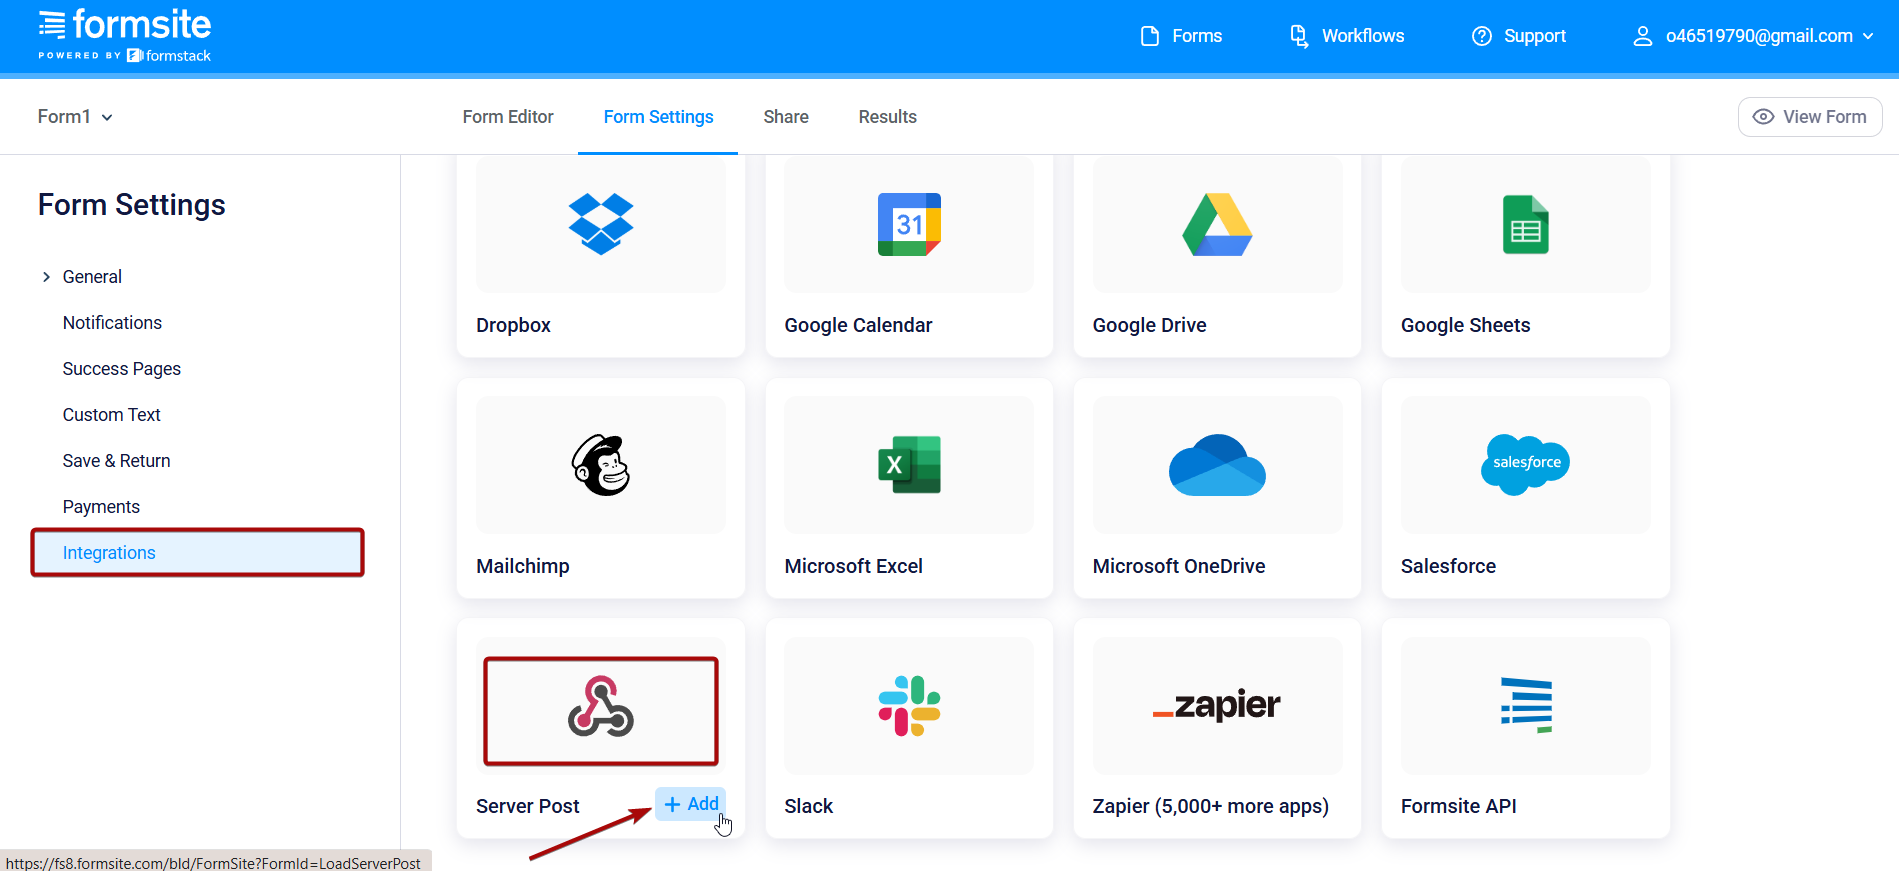Select the Microsoft OneDrive cloud icon
The image size is (1899, 871).
[x=1217, y=465]
